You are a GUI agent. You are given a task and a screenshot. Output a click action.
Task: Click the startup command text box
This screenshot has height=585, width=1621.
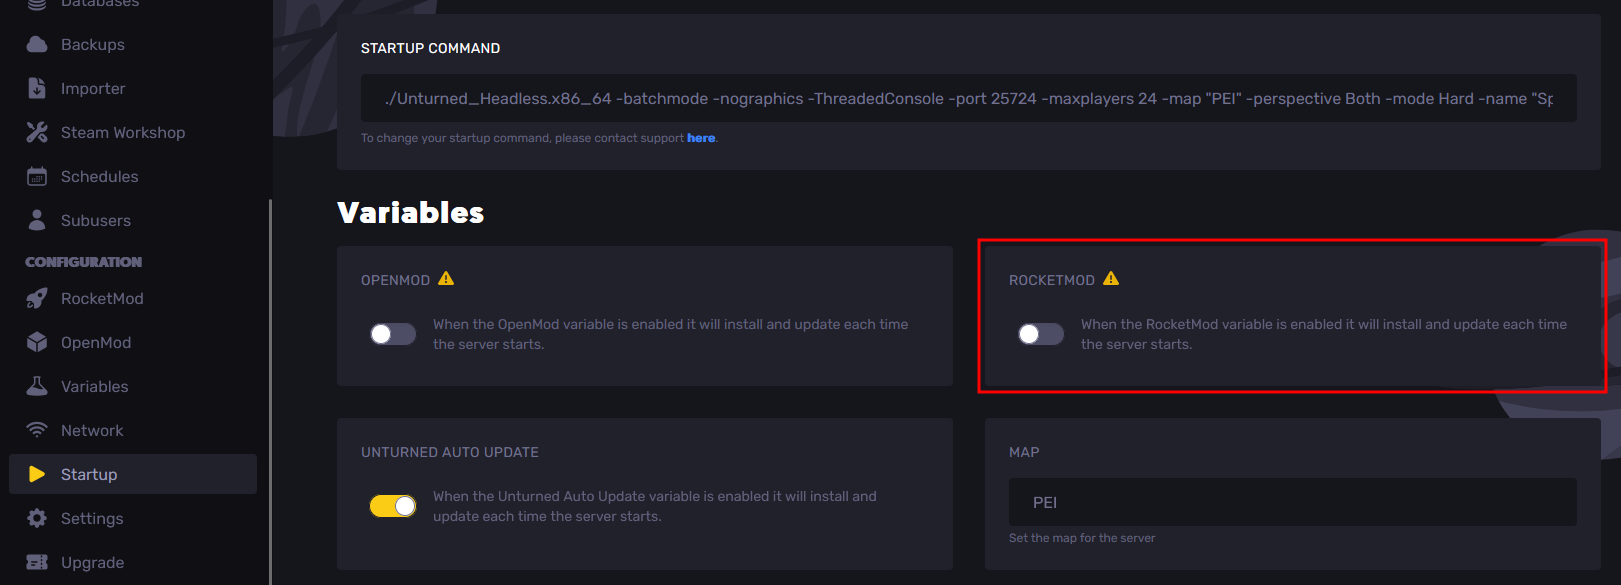[969, 98]
